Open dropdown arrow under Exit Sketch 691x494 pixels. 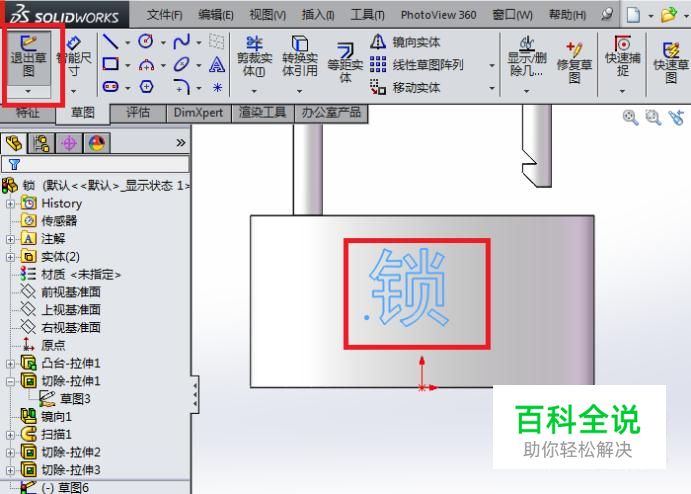coord(28,91)
